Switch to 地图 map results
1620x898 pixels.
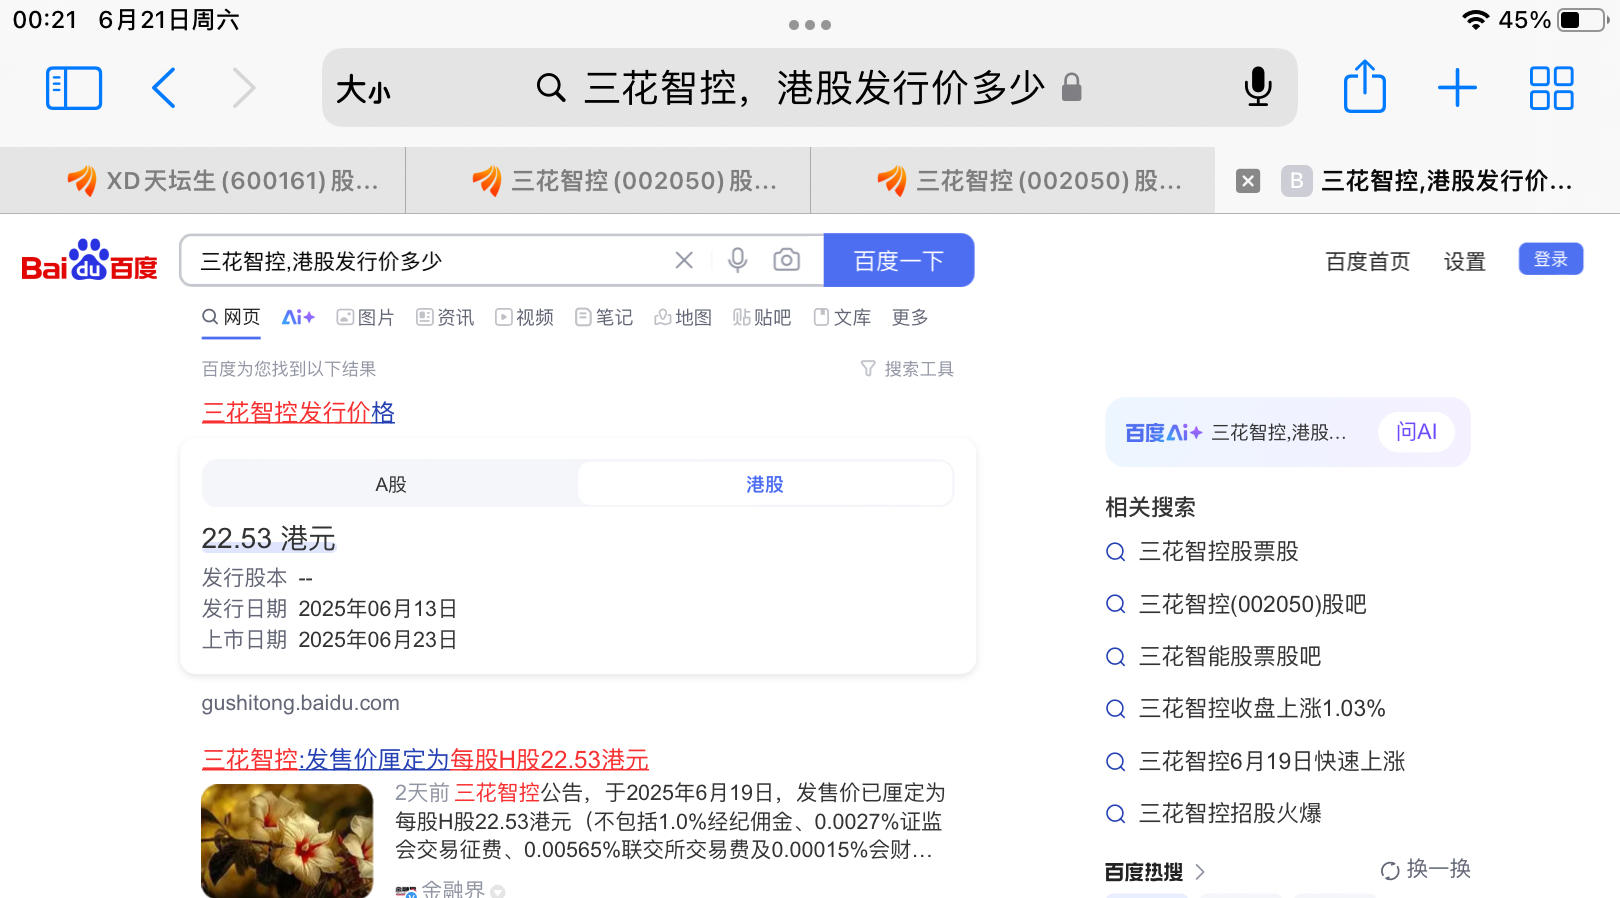(683, 317)
